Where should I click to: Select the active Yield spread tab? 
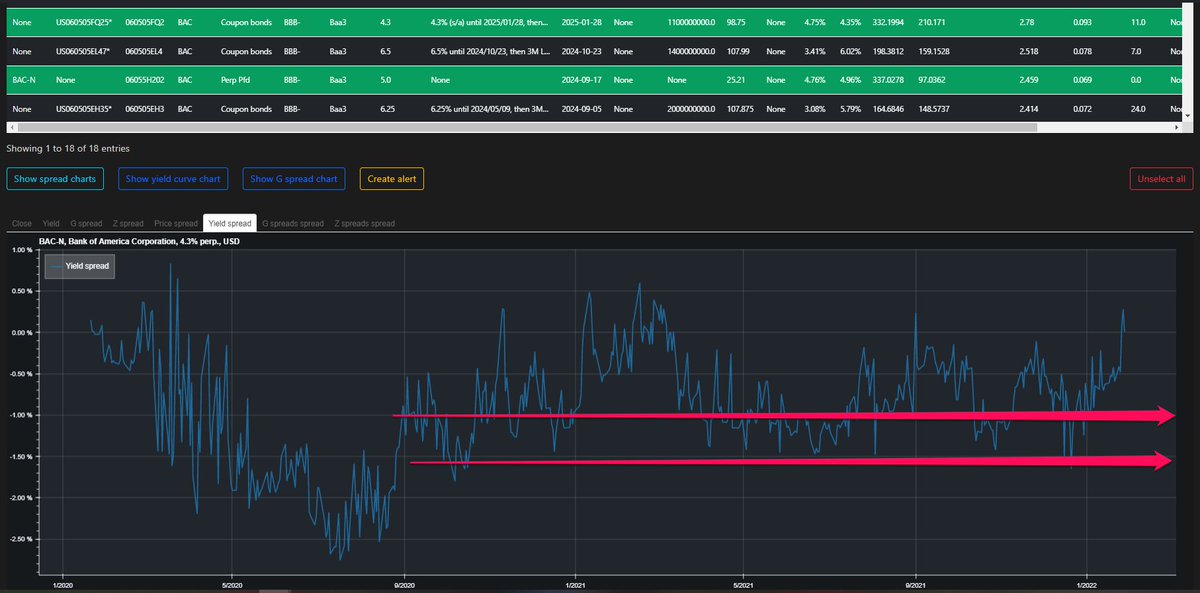pyautogui.click(x=230, y=223)
